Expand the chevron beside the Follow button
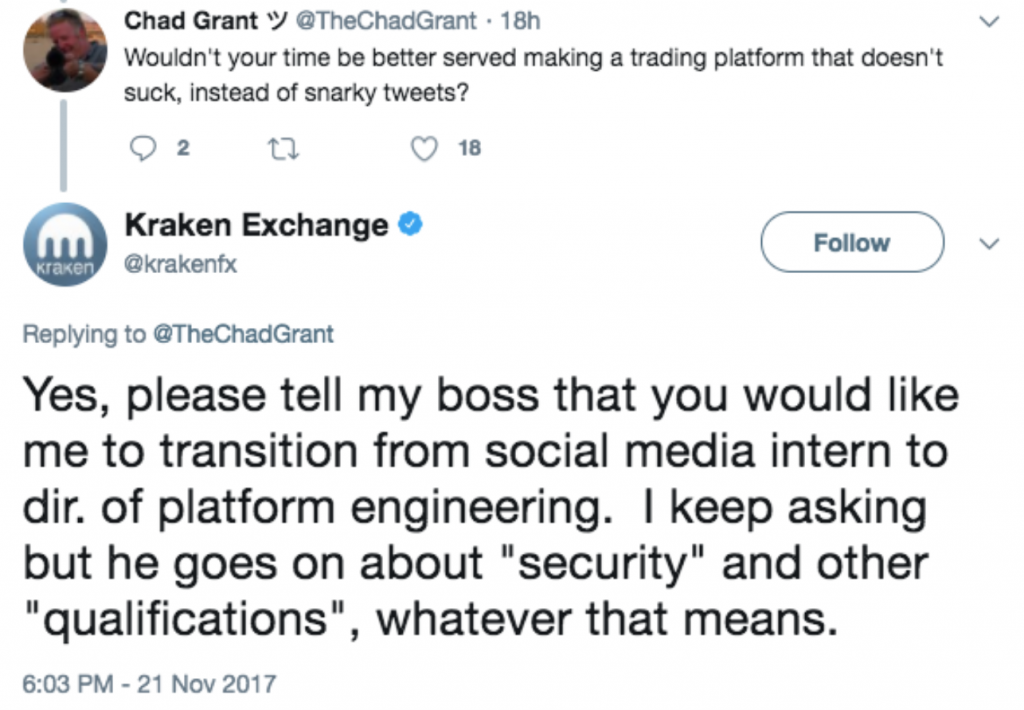Viewport: 1024px width, 710px height. tap(990, 244)
